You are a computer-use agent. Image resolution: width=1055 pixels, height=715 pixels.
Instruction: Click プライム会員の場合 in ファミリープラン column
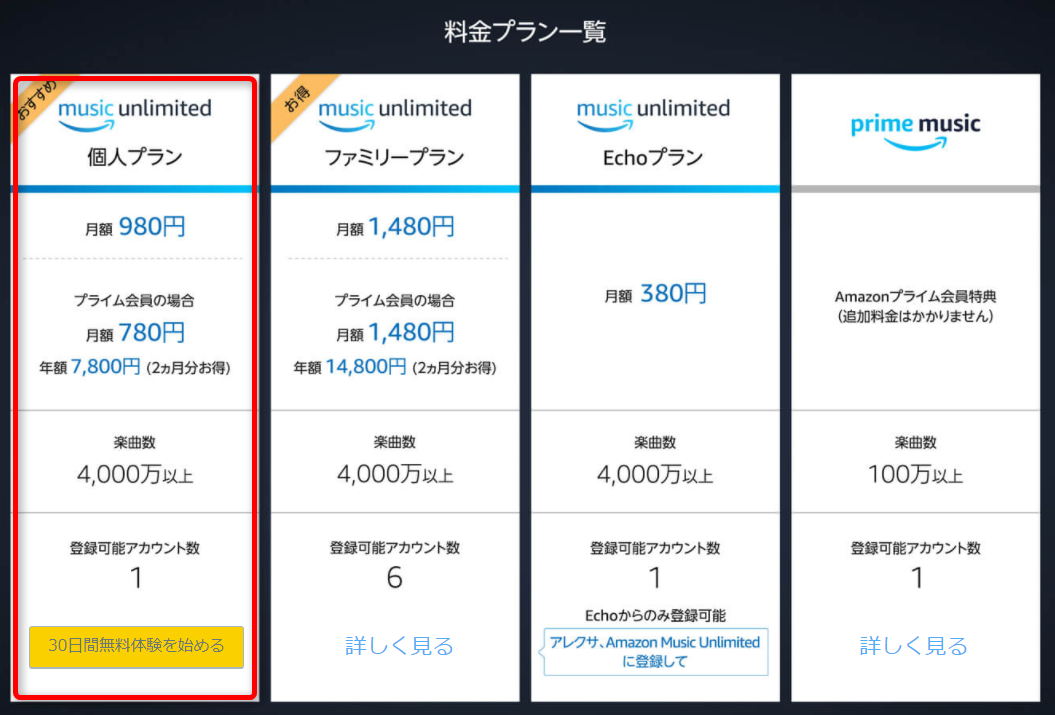(395, 301)
